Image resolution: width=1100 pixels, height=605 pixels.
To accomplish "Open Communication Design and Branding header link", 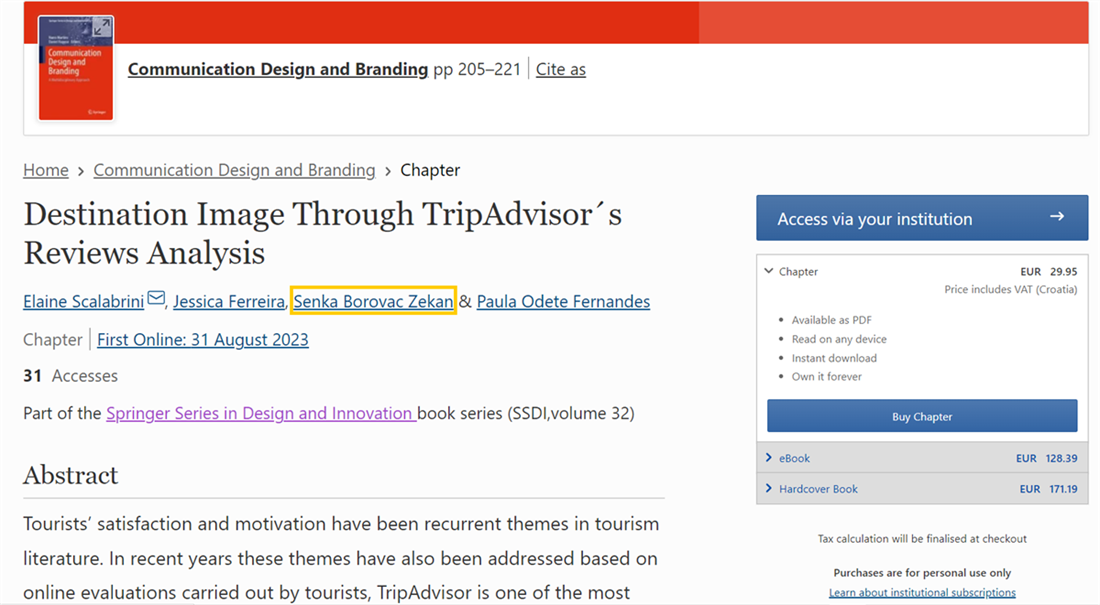I will (x=278, y=69).
